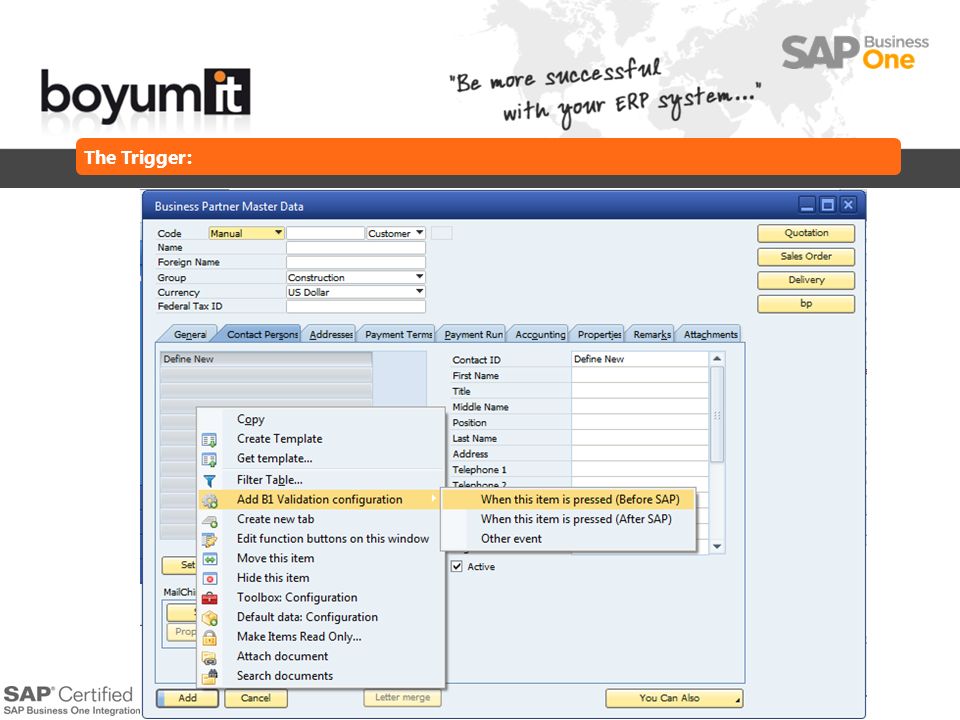The width and height of the screenshot is (960, 720).
Task: Click the Sales Order button
Action: [806, 257]
